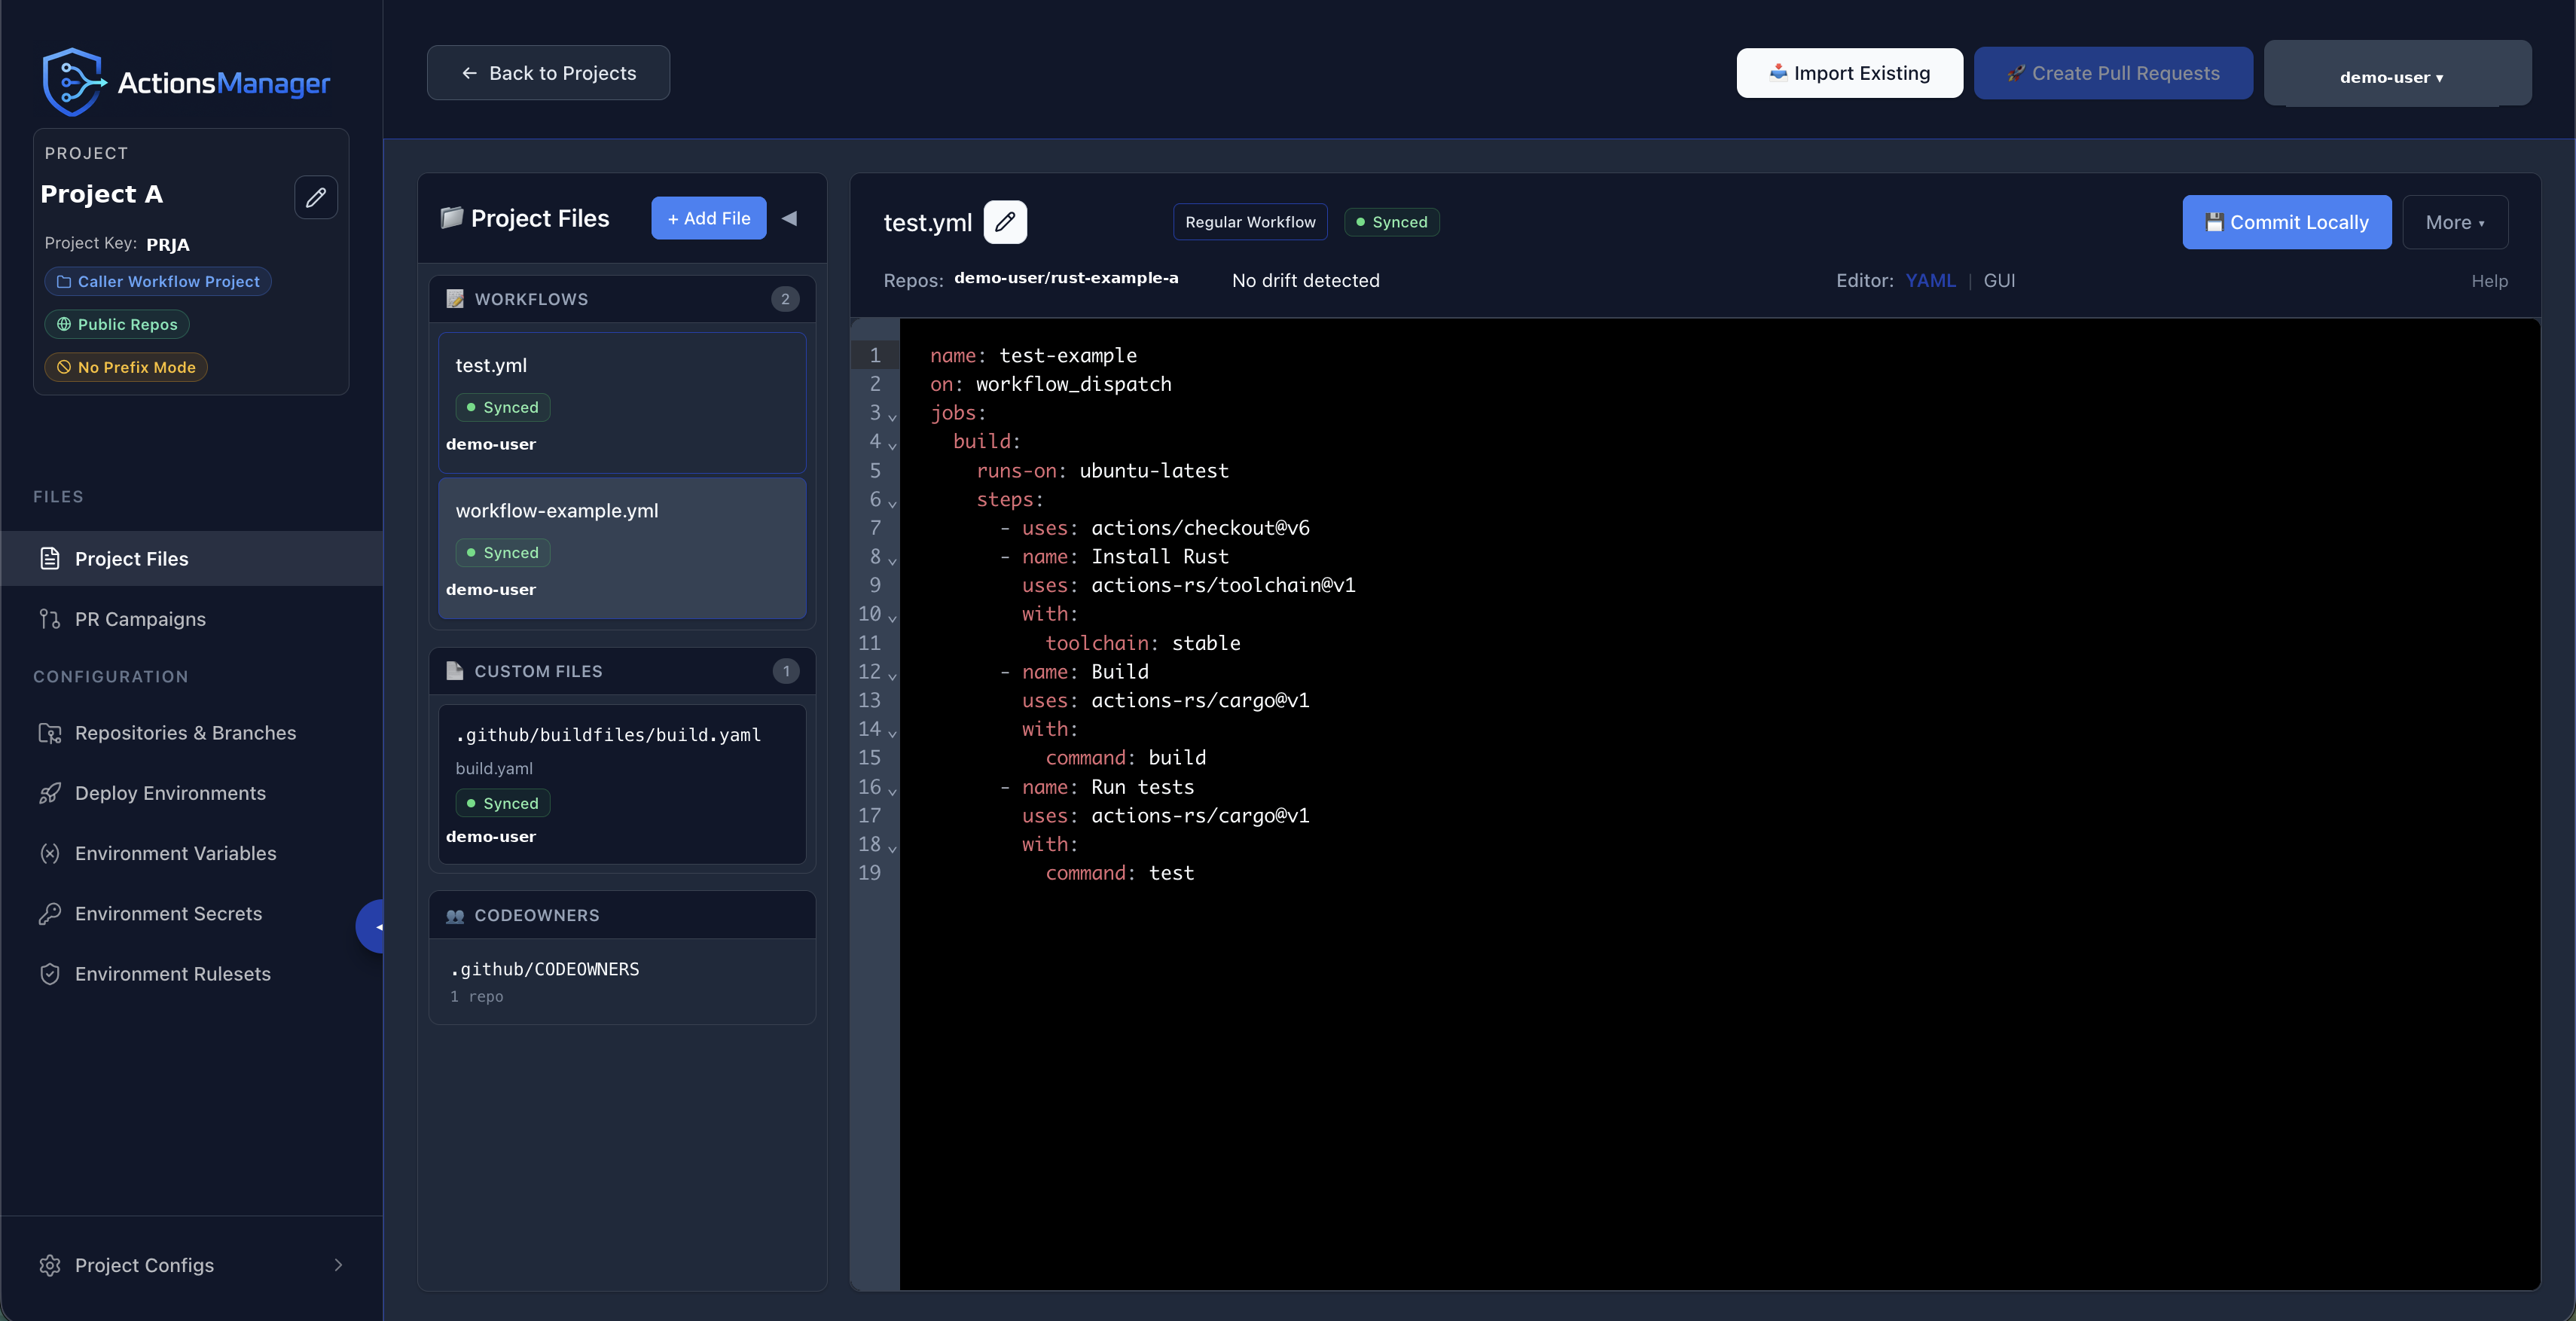Open Environment Variables page
The height and width of the screenshot is (1321, 2576).
(192, 853)
